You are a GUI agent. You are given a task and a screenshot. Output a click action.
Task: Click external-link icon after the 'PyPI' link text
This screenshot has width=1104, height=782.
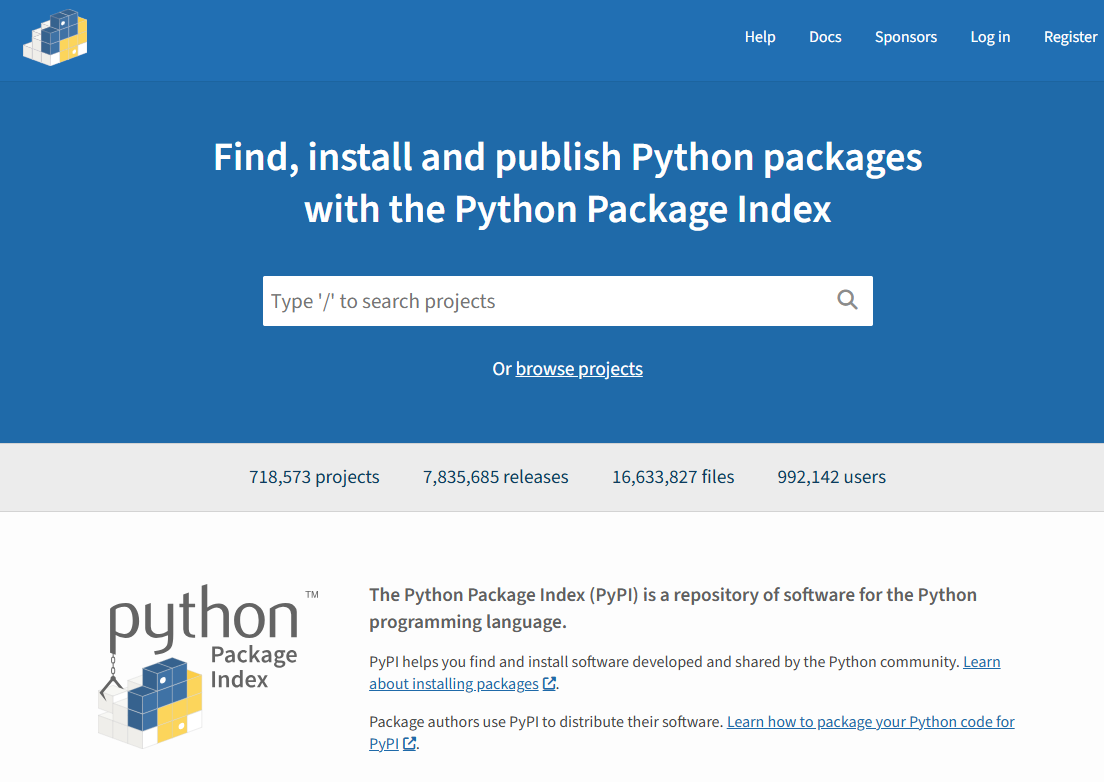click(409, 744)
